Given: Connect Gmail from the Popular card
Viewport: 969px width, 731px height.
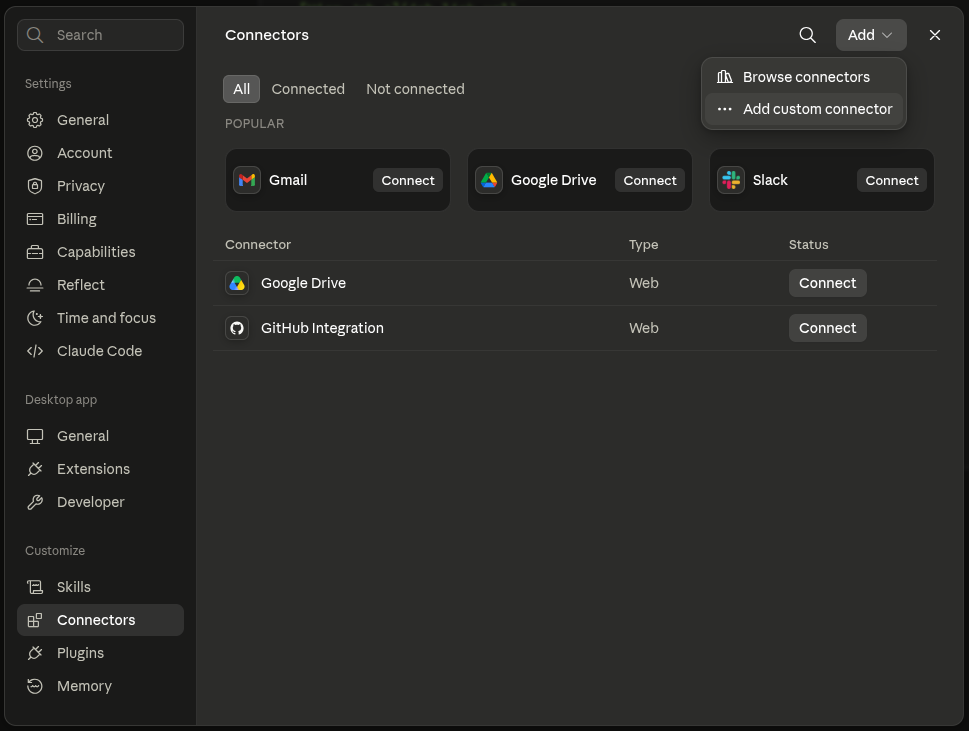Looking at the screenshot, I should click(x=408, y=180).
